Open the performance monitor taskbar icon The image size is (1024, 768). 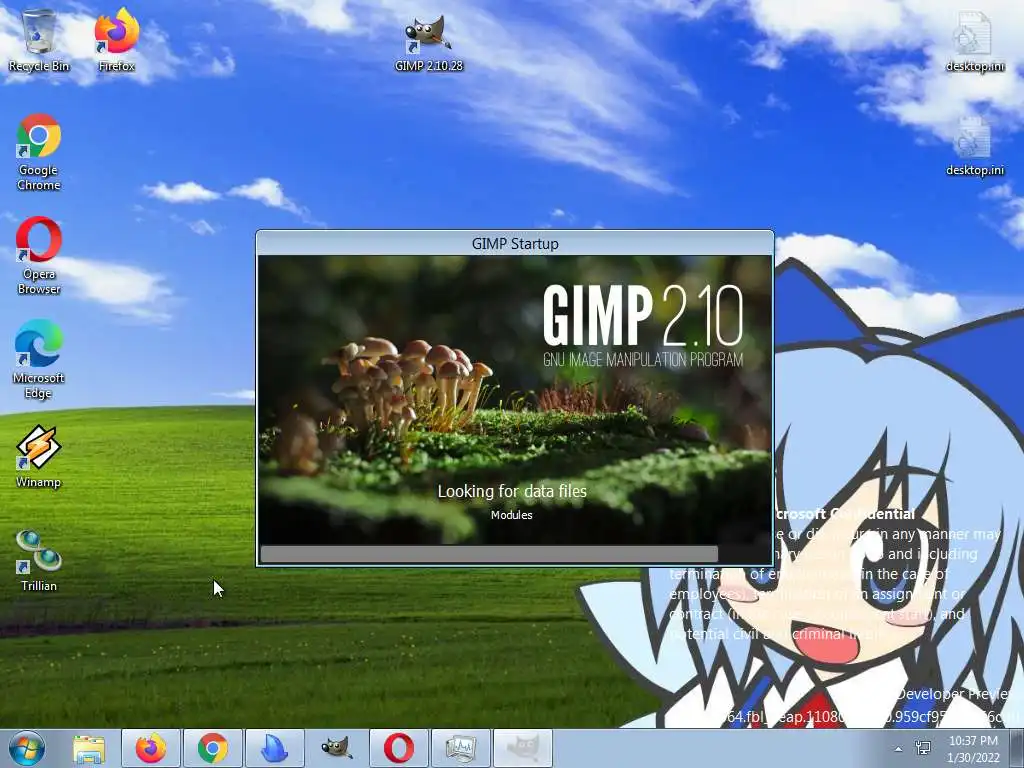point(461,748)
